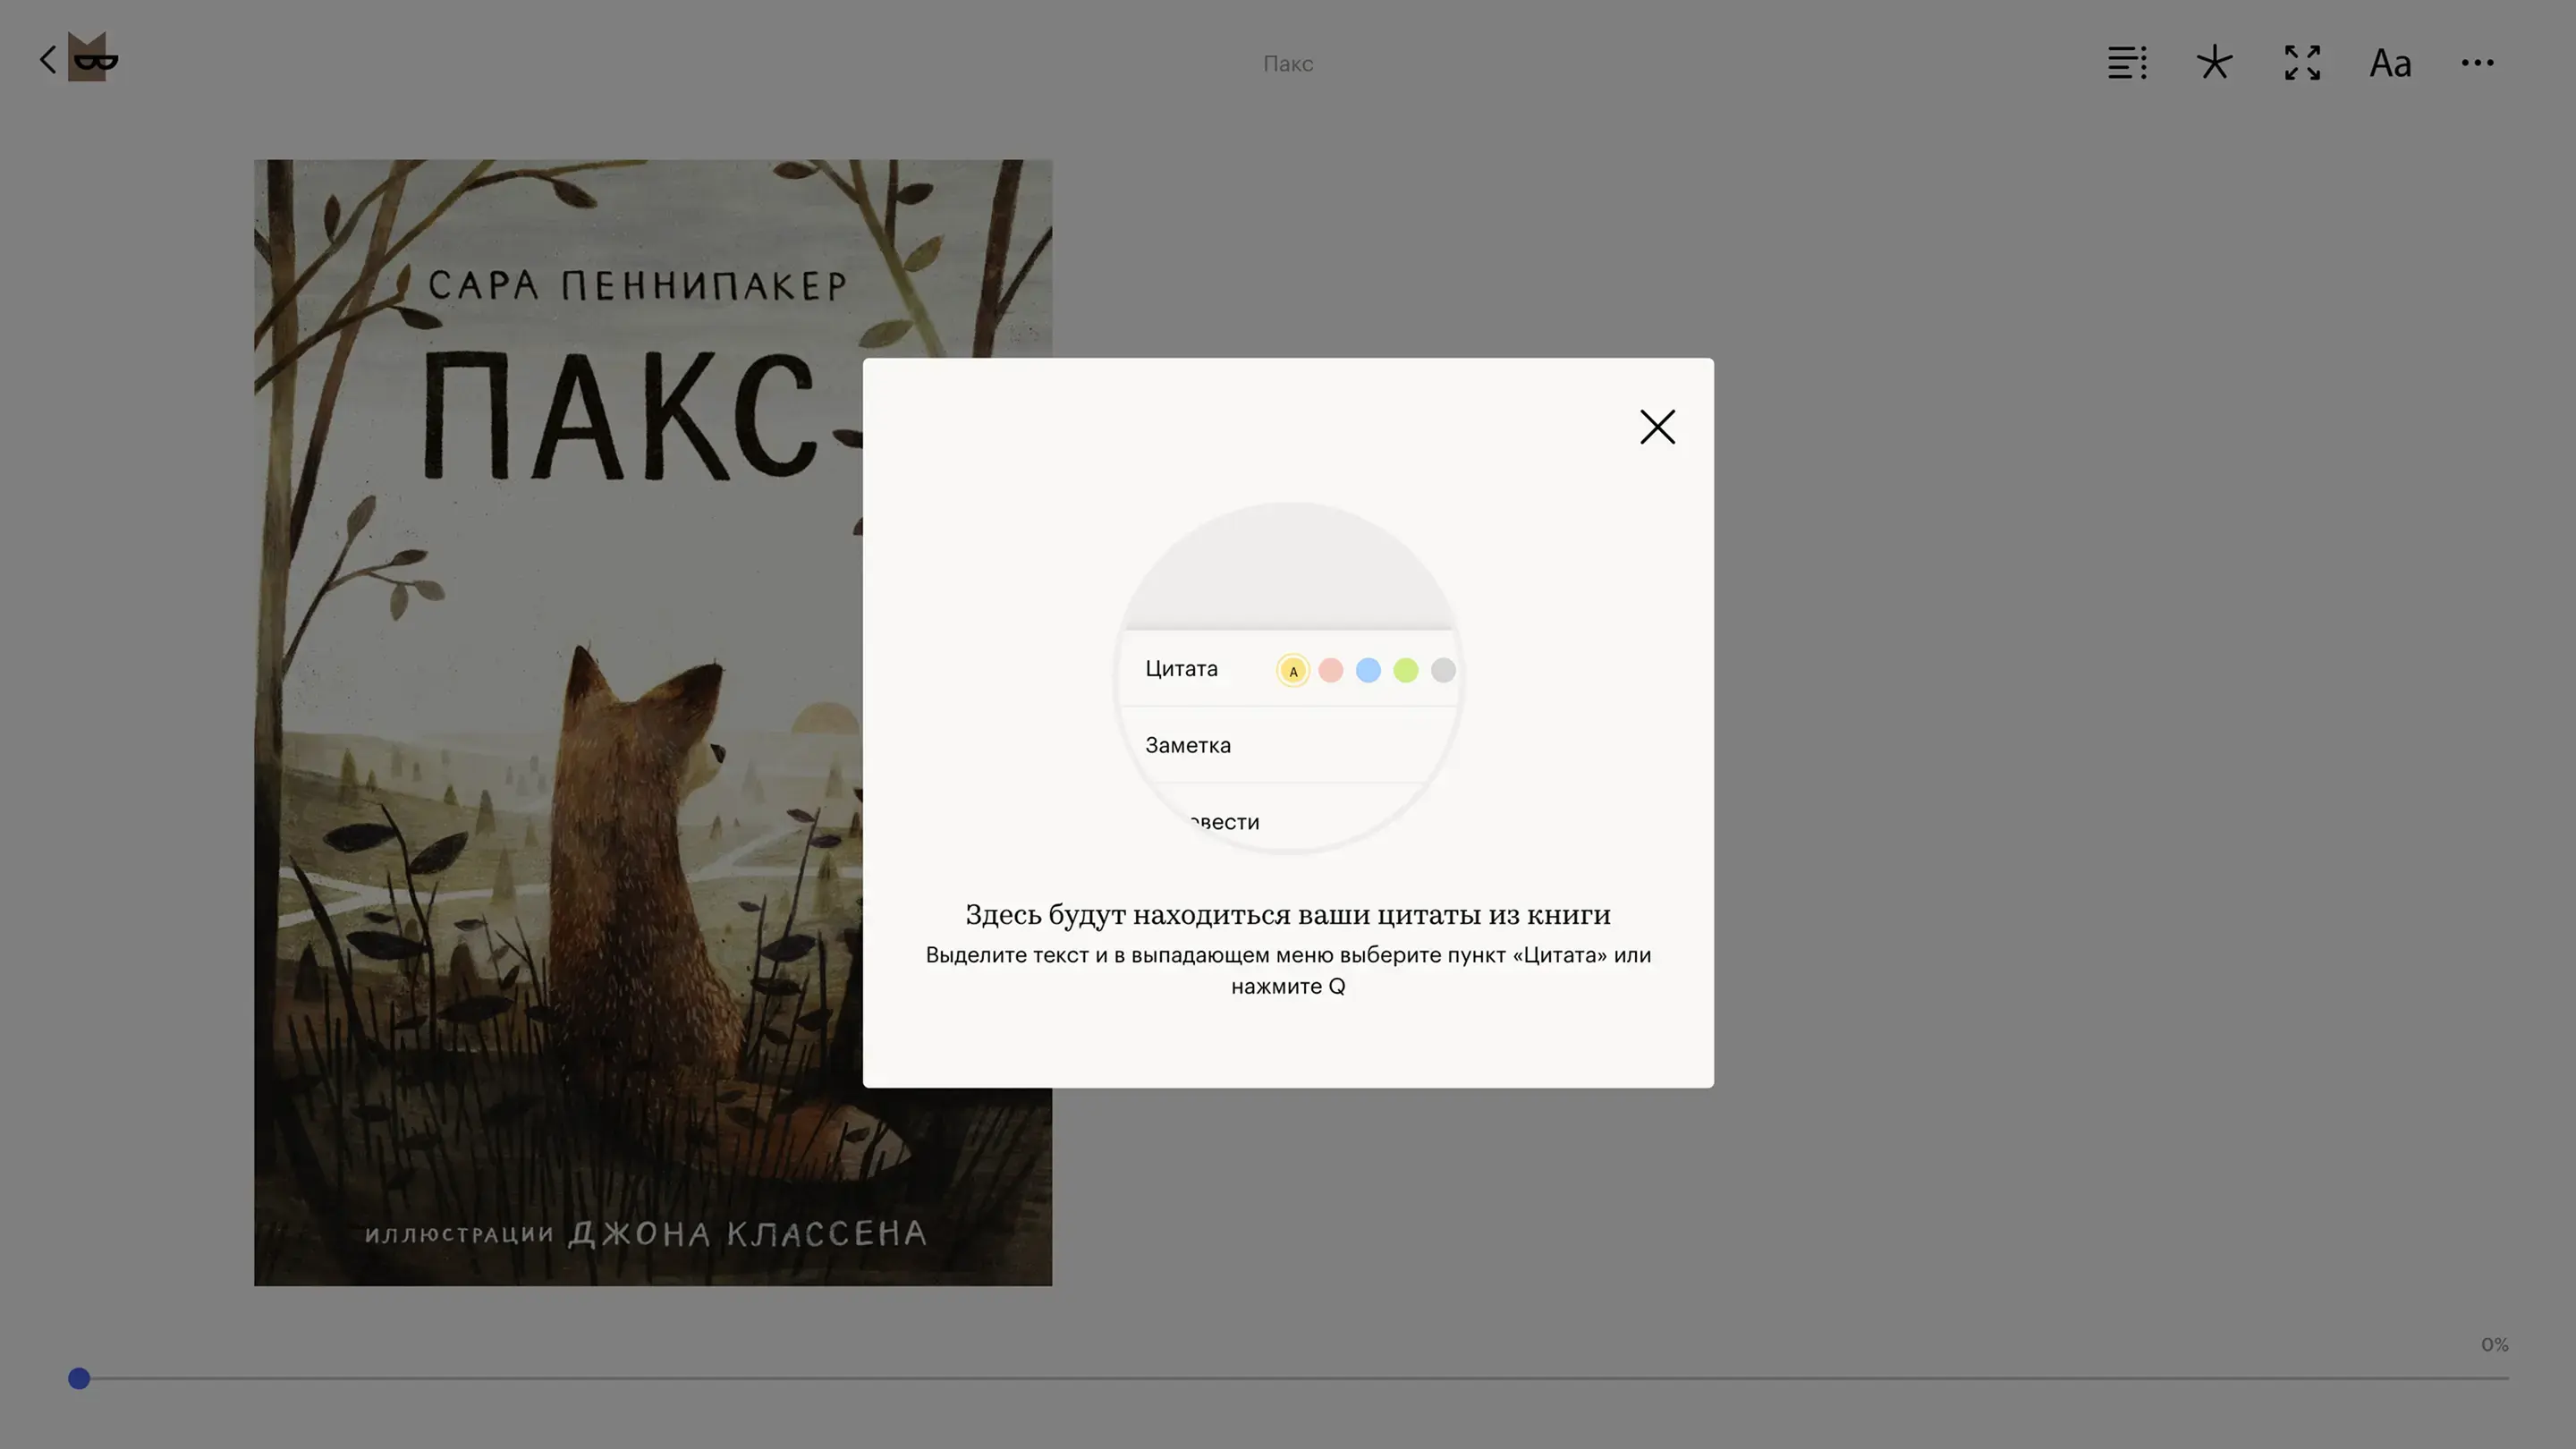The width and height of the screenshot is (2576, 1449).
Task: Select the green highlight color swatch
Action: (1406, 671)
